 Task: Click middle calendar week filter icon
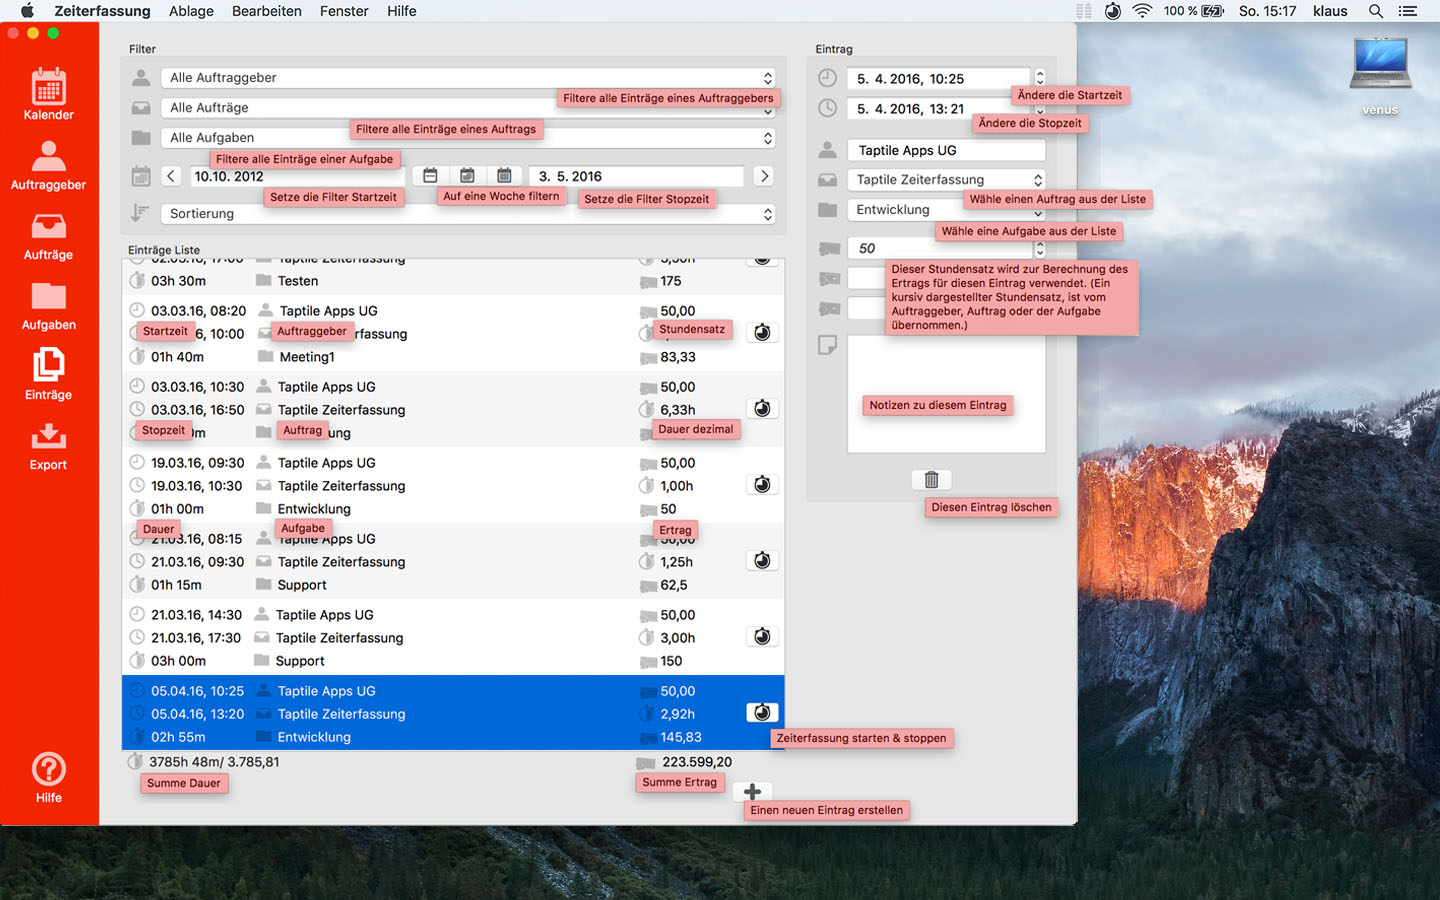point(467,176)
